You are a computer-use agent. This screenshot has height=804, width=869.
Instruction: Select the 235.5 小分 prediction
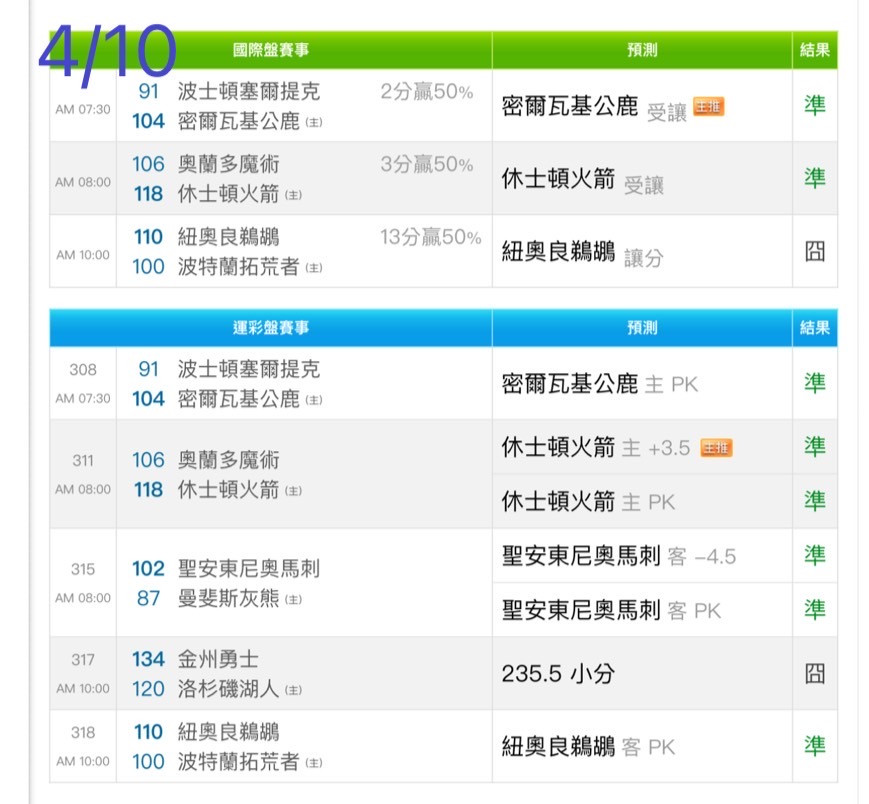click(x=558, y=674)
